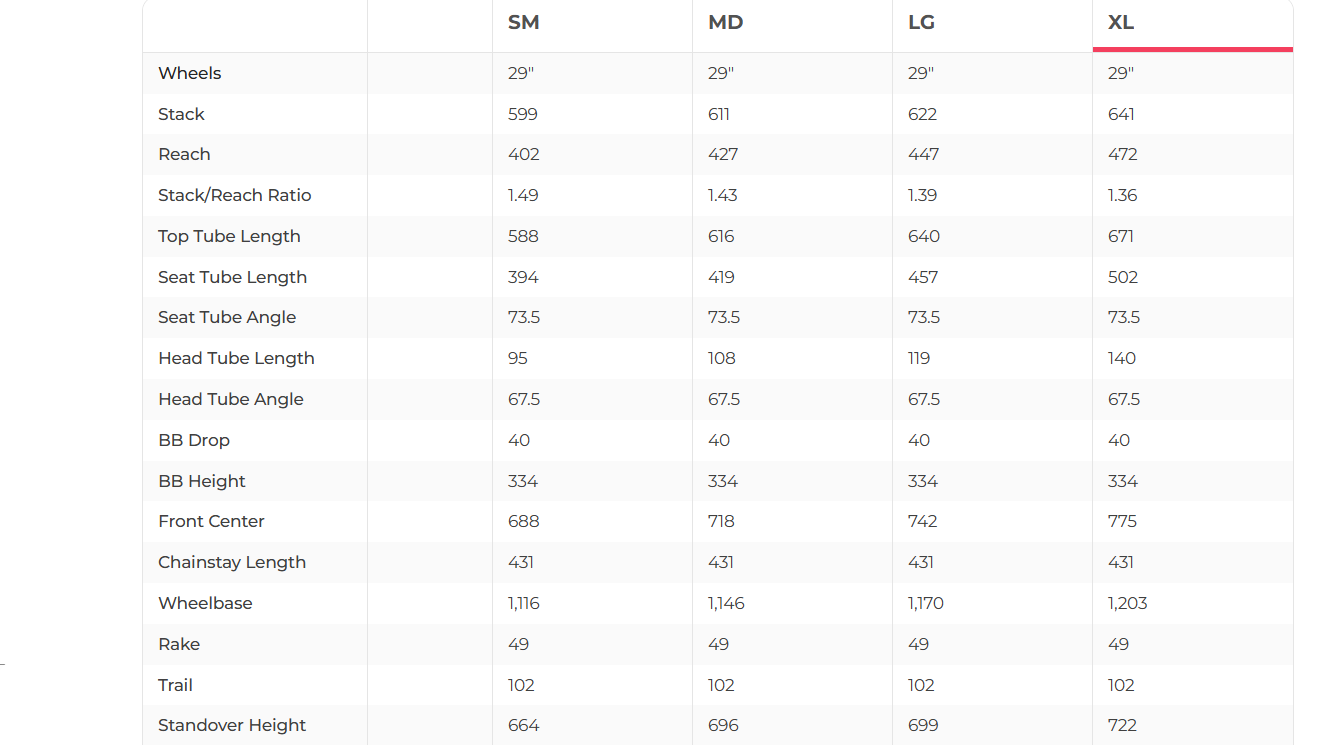Select the SM reach value 402
The image size is (1325, 745).
click(x=523, y=155)
